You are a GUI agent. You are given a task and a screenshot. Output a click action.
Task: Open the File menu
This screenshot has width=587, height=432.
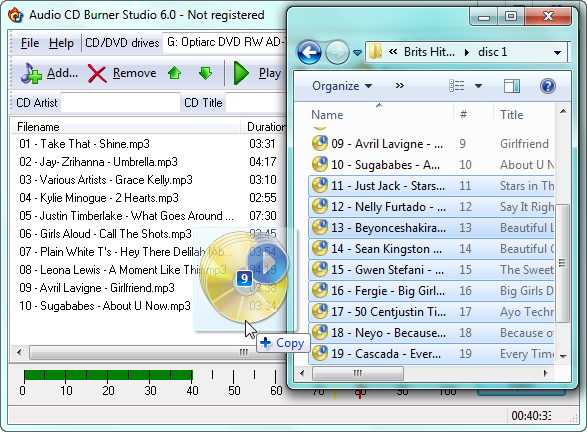30,43
